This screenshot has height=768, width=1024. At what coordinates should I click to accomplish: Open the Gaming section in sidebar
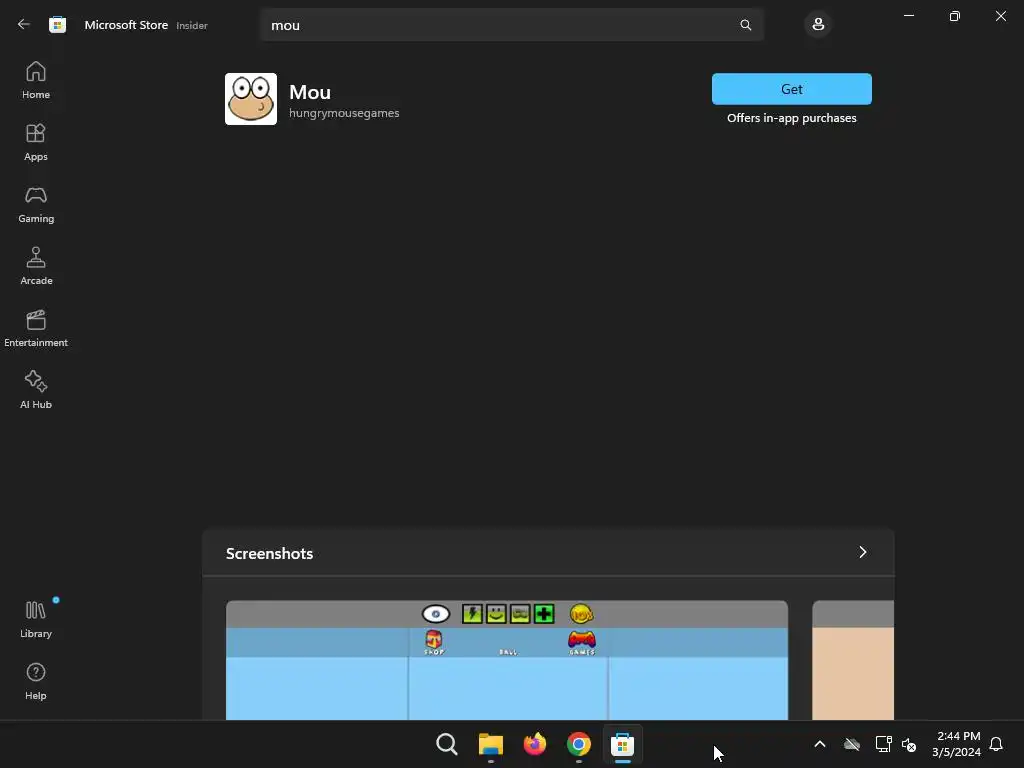(x=36, y=204)
